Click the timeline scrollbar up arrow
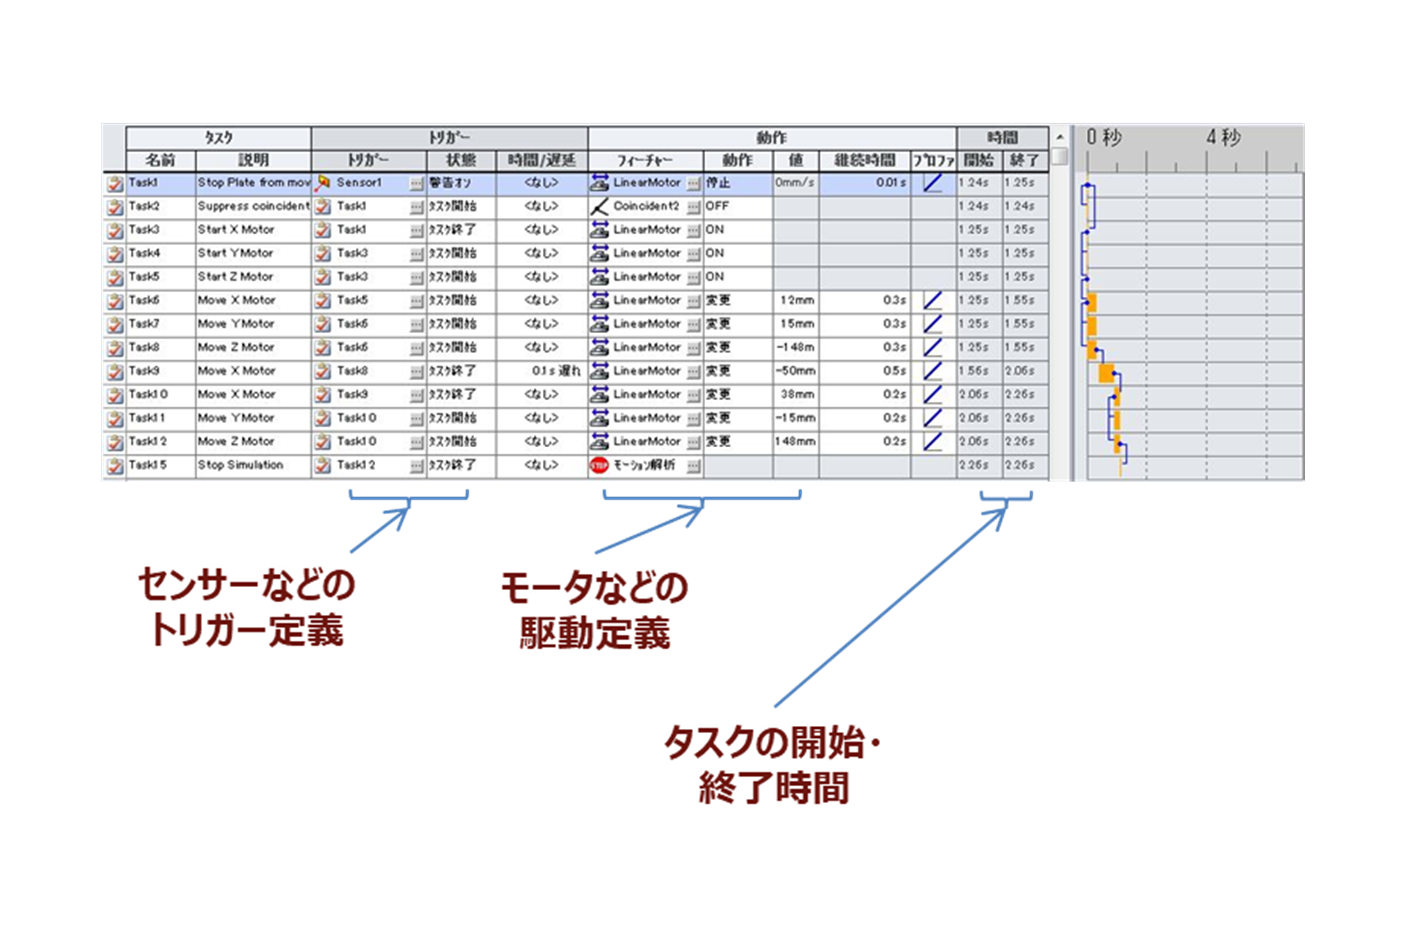 (1060, 137)
